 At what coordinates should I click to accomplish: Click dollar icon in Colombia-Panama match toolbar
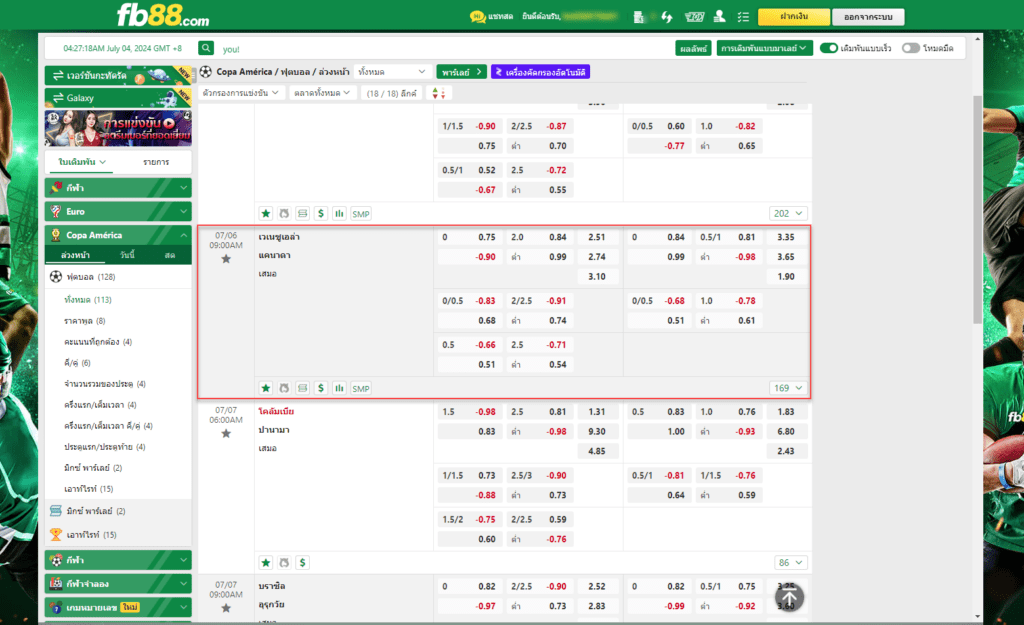click(x=302, y=562)
